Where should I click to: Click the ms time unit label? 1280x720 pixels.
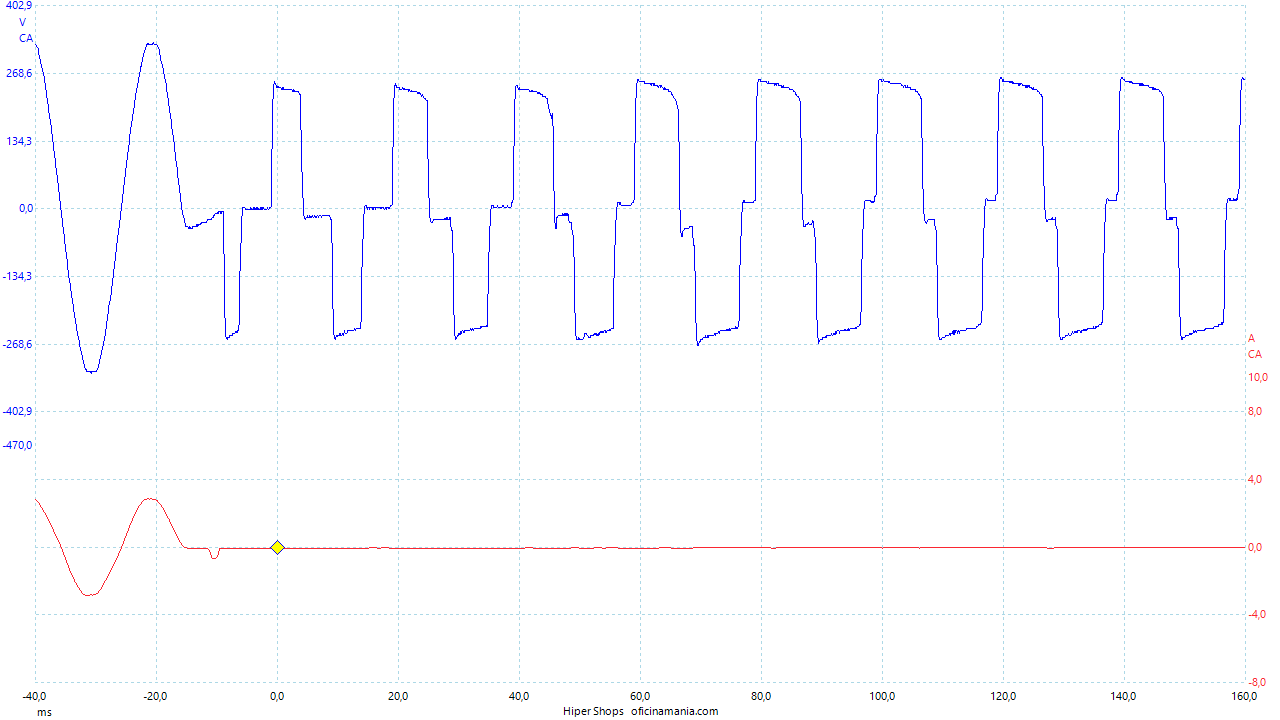click(44, 712)
